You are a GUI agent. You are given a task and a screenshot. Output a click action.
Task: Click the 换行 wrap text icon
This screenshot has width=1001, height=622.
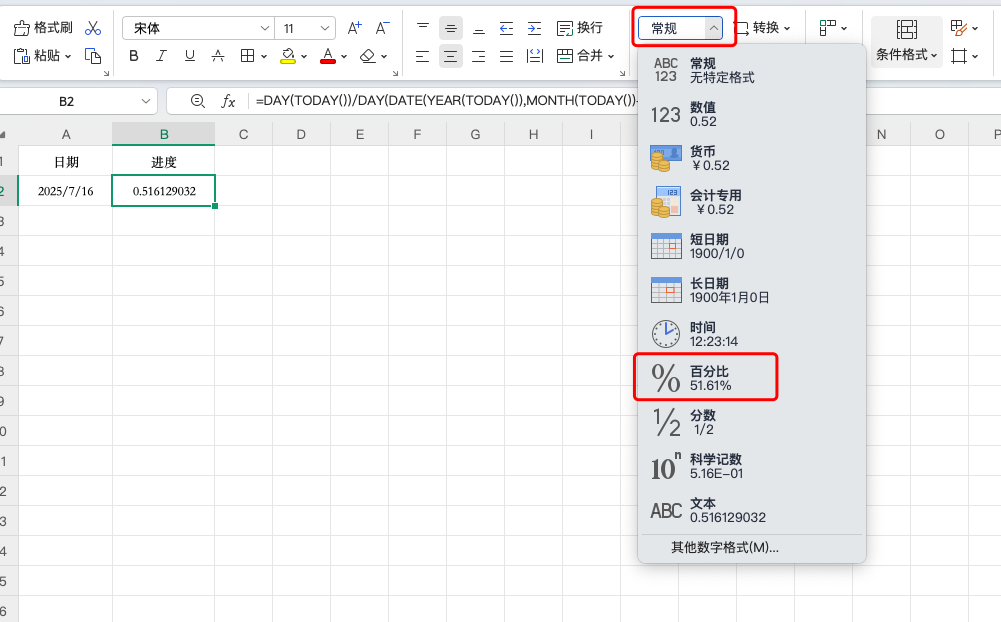click(567, 29)
